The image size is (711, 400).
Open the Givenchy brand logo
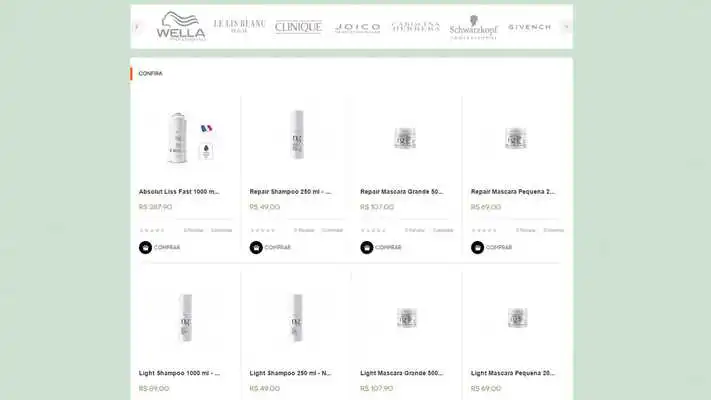(530, 27)
